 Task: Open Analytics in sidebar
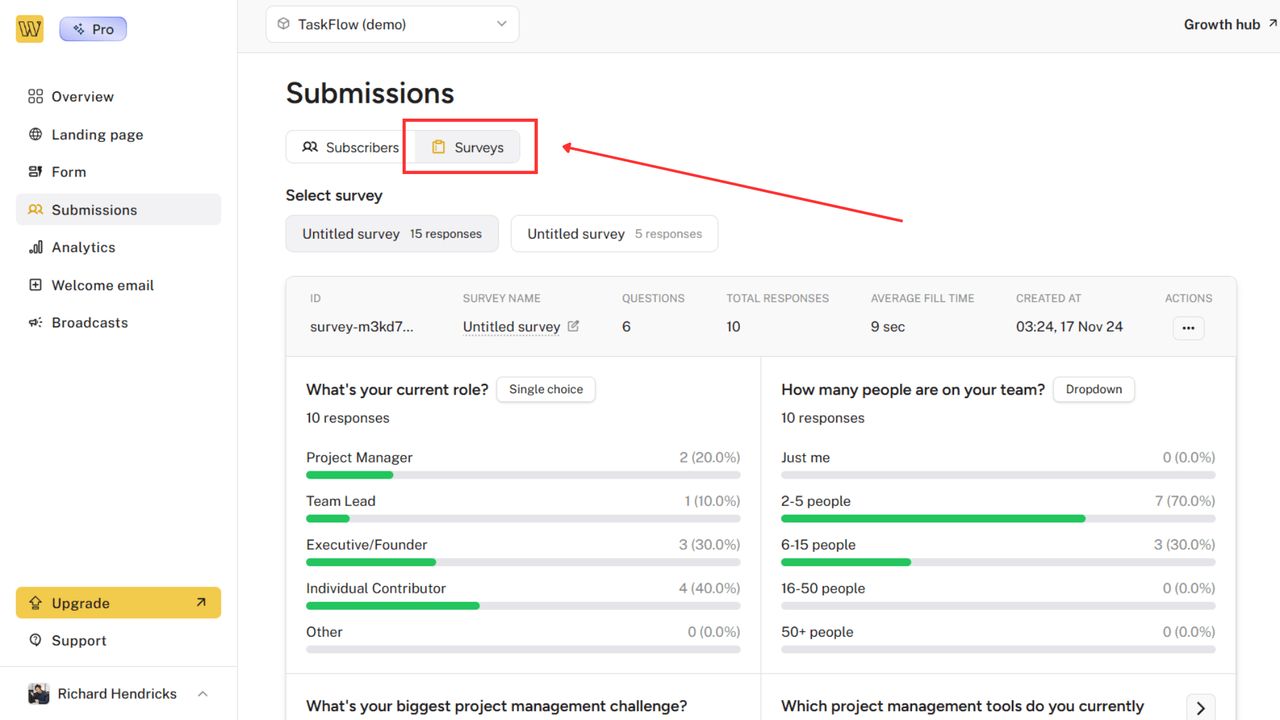pos(83,248)
